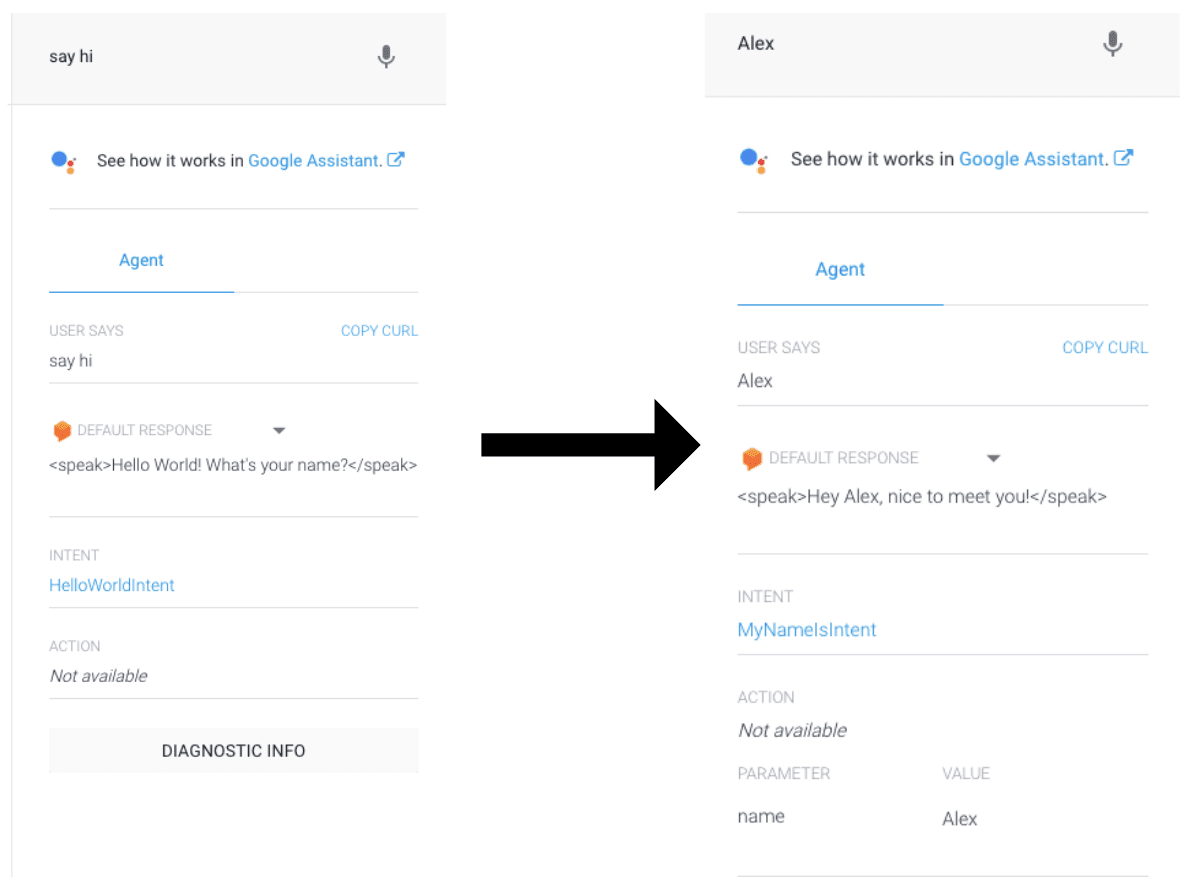
Task: Click orange Dialogflow icon beside left Default Response
Action: 62,431
